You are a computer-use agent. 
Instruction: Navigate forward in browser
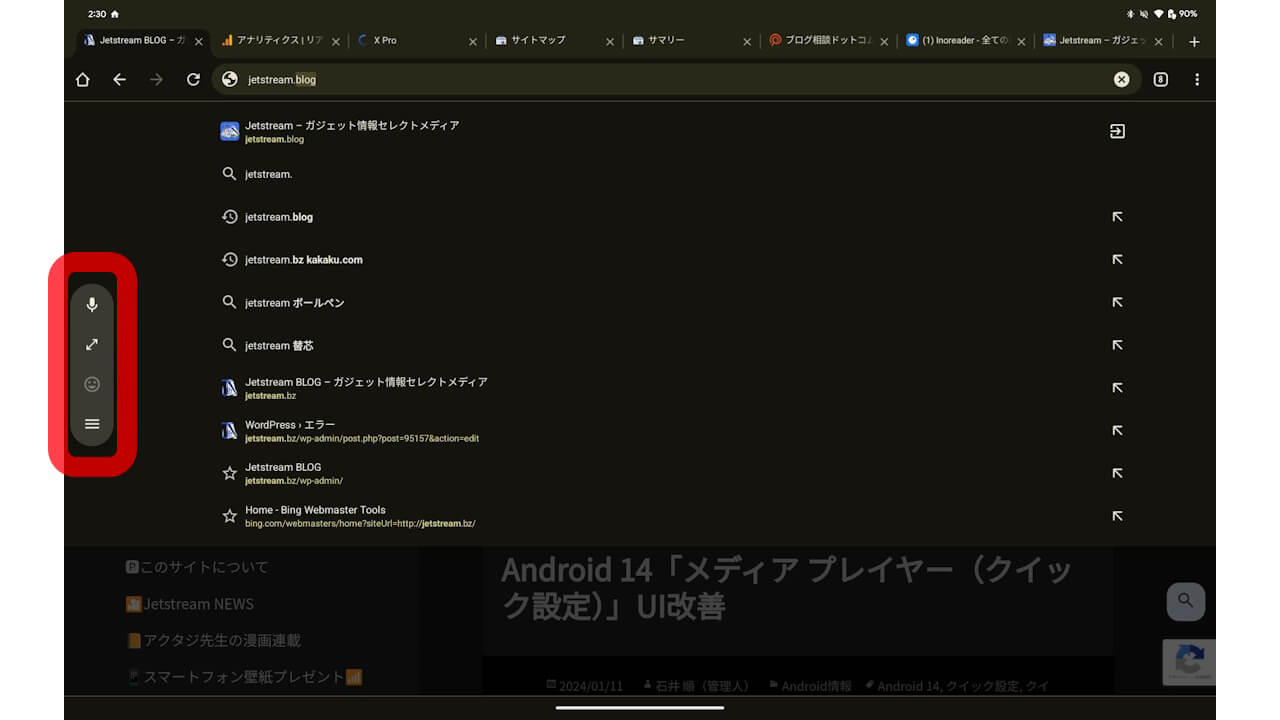pyautogui.click(x=156, y=79)
